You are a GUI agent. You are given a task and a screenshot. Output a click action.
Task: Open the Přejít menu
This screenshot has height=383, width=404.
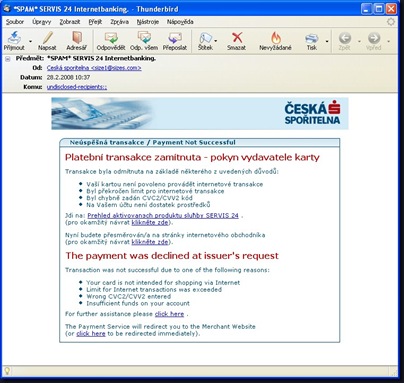pos(95,22)
